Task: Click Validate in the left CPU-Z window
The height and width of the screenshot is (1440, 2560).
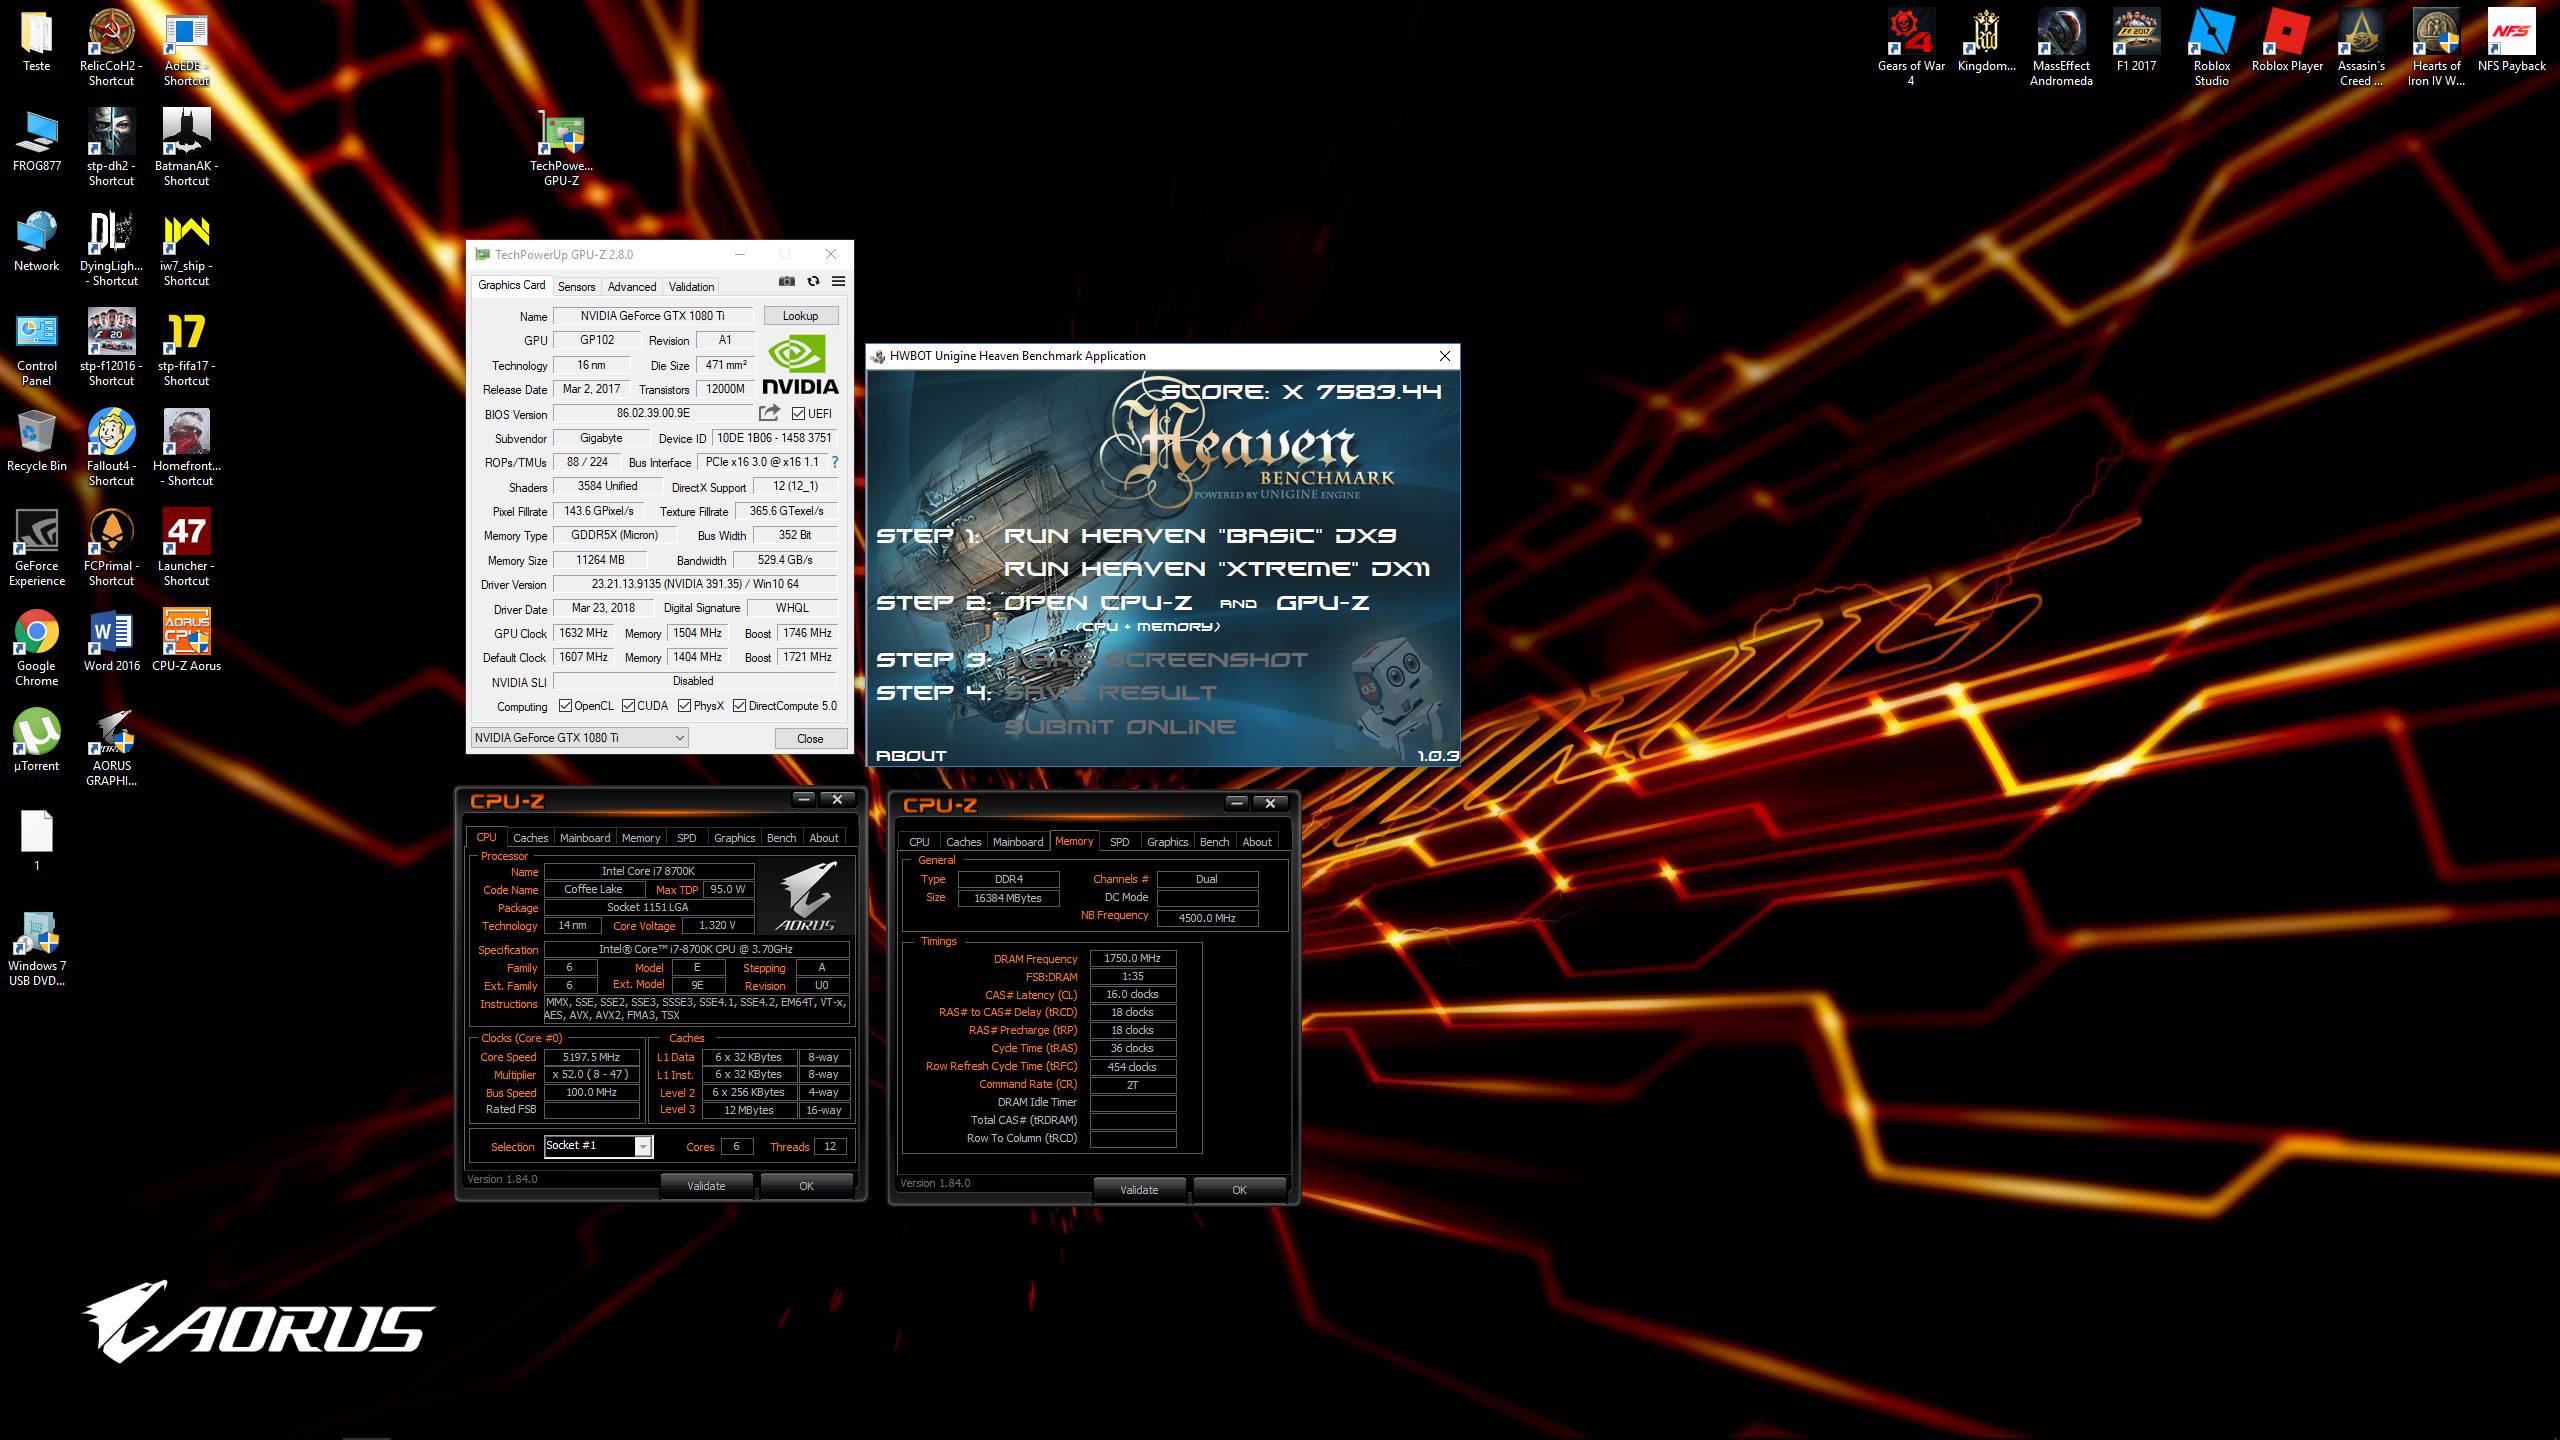Action: (706, 1186)
